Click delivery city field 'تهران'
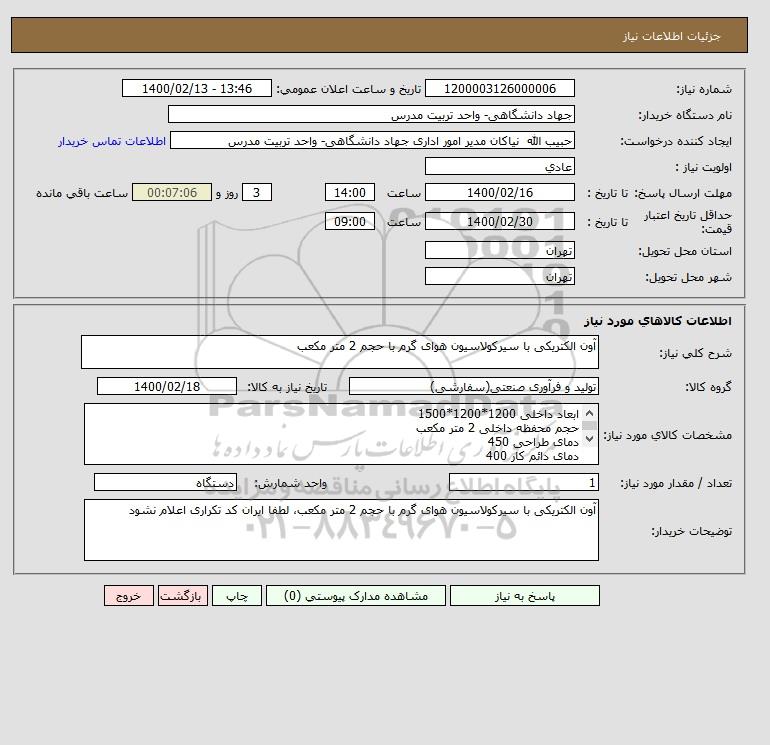Screen dimensions: 770x745 pyautogui.click(x=499, y=276)
